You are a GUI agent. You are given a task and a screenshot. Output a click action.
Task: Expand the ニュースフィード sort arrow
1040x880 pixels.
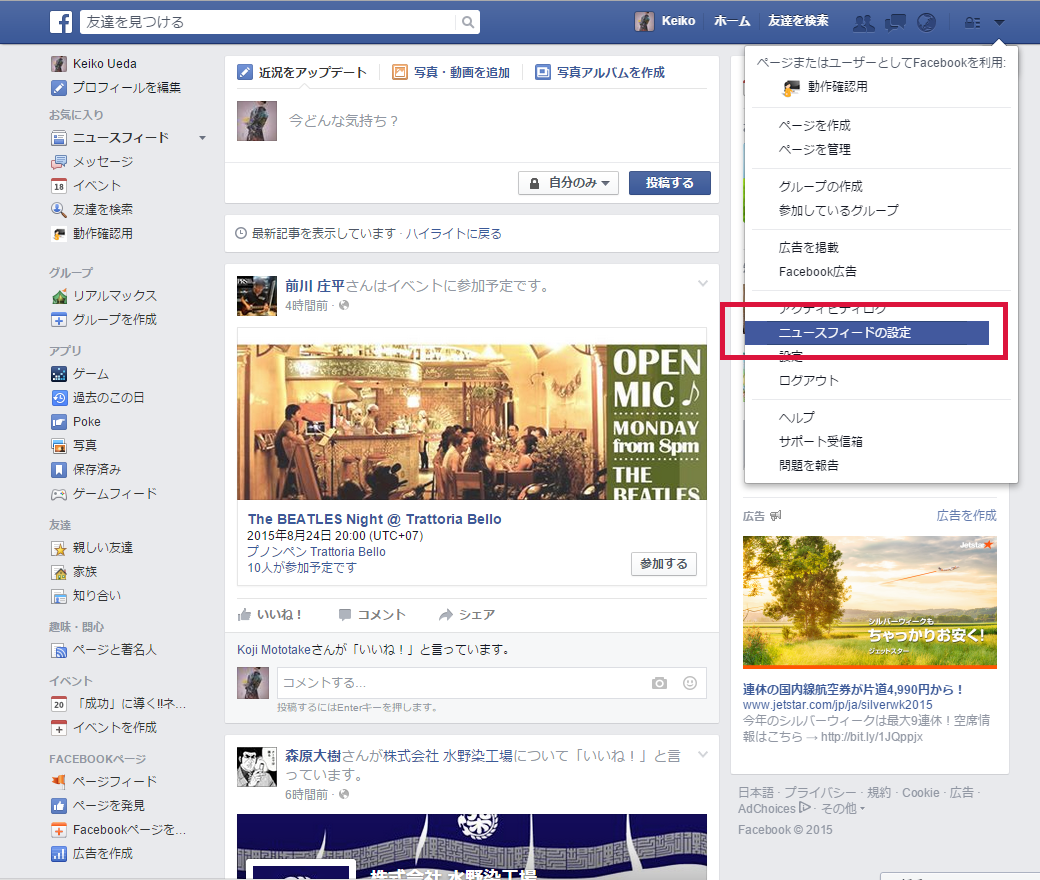[x=202, y=138]
